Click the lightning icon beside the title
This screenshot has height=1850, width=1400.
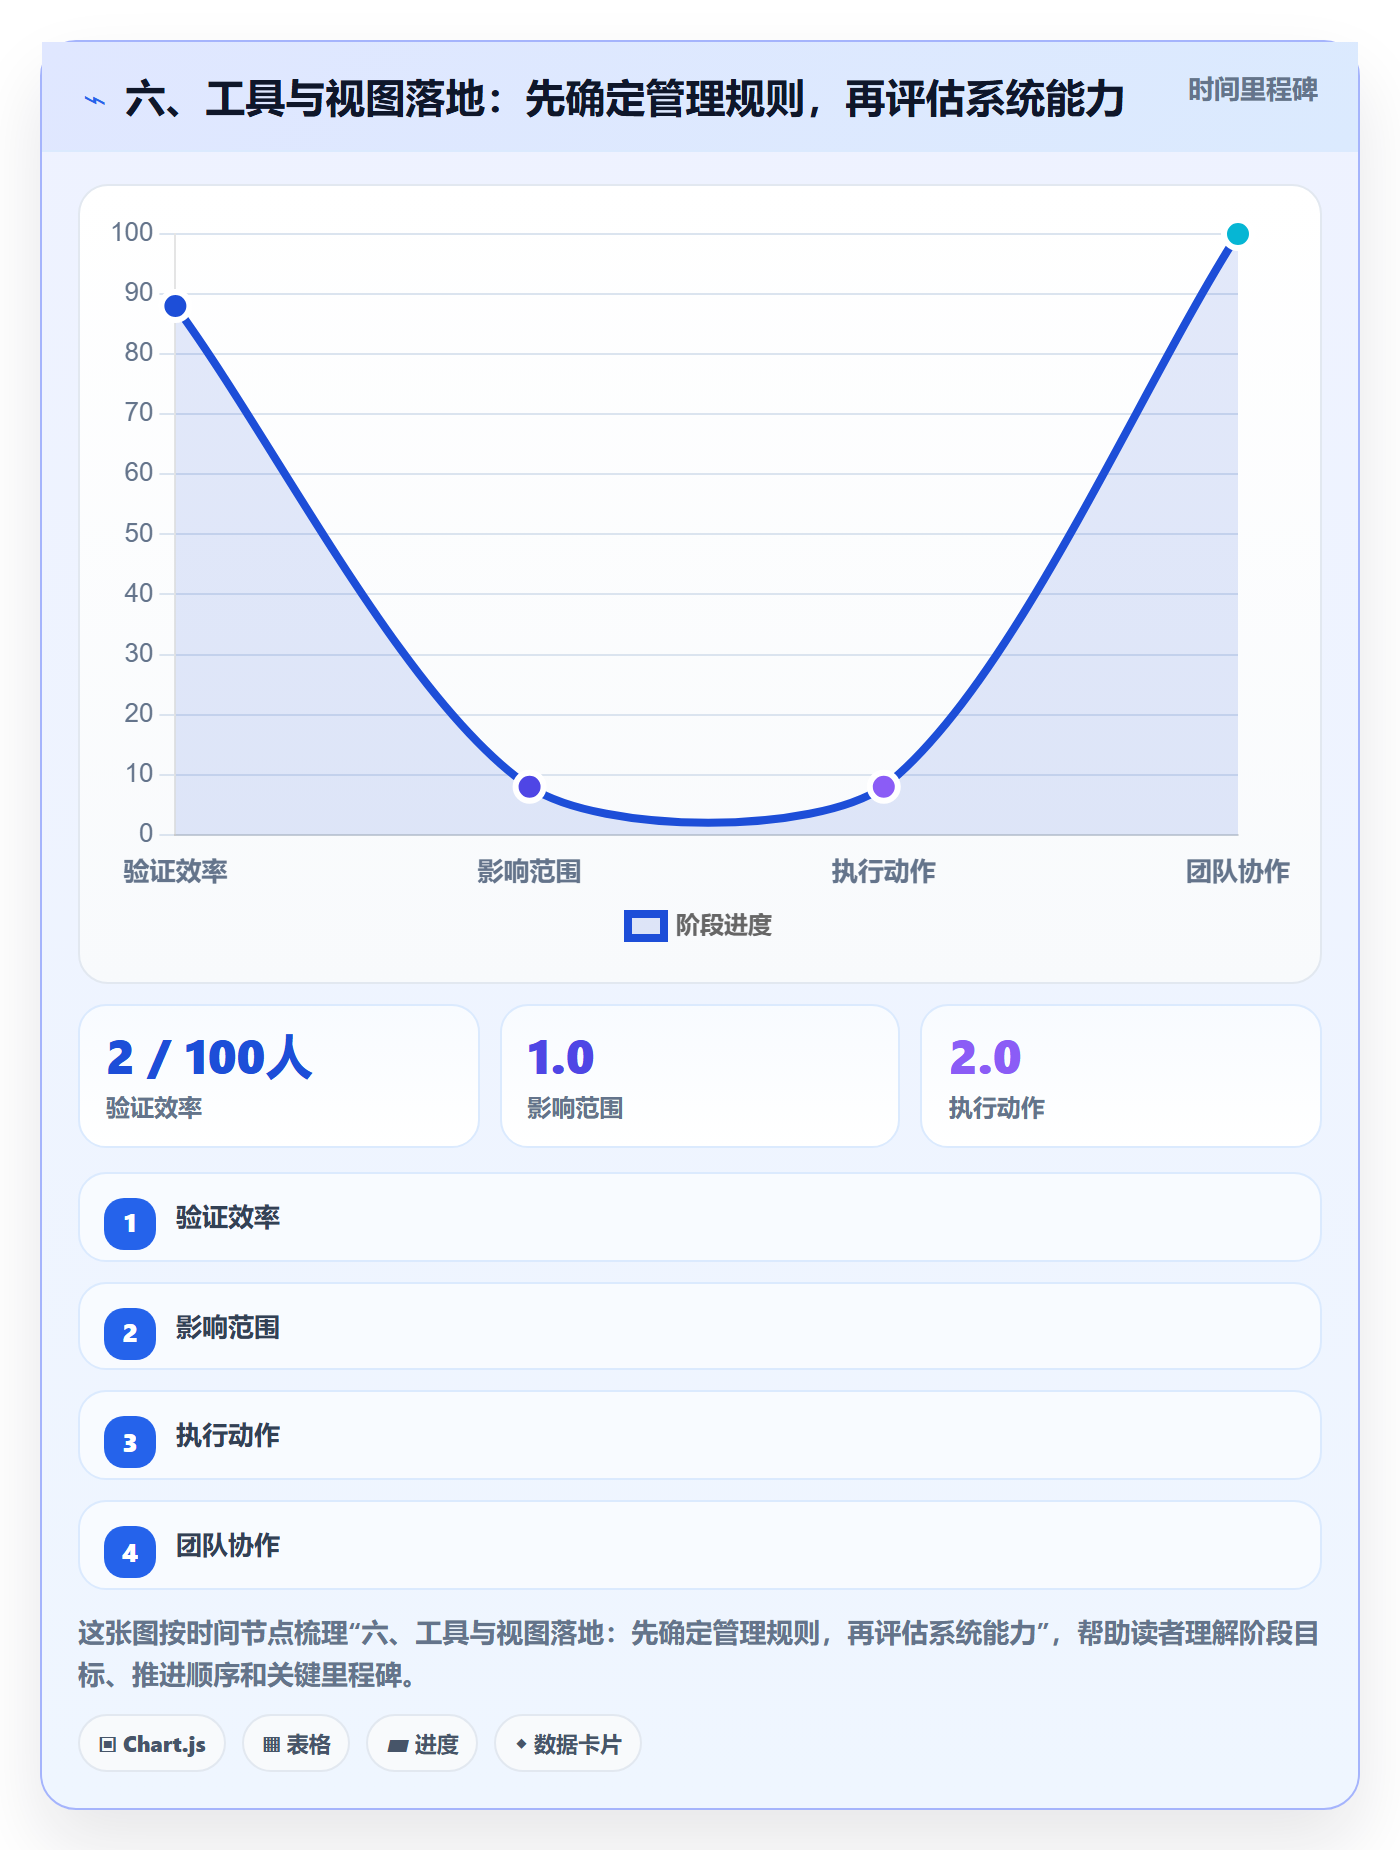pos(95,100)
